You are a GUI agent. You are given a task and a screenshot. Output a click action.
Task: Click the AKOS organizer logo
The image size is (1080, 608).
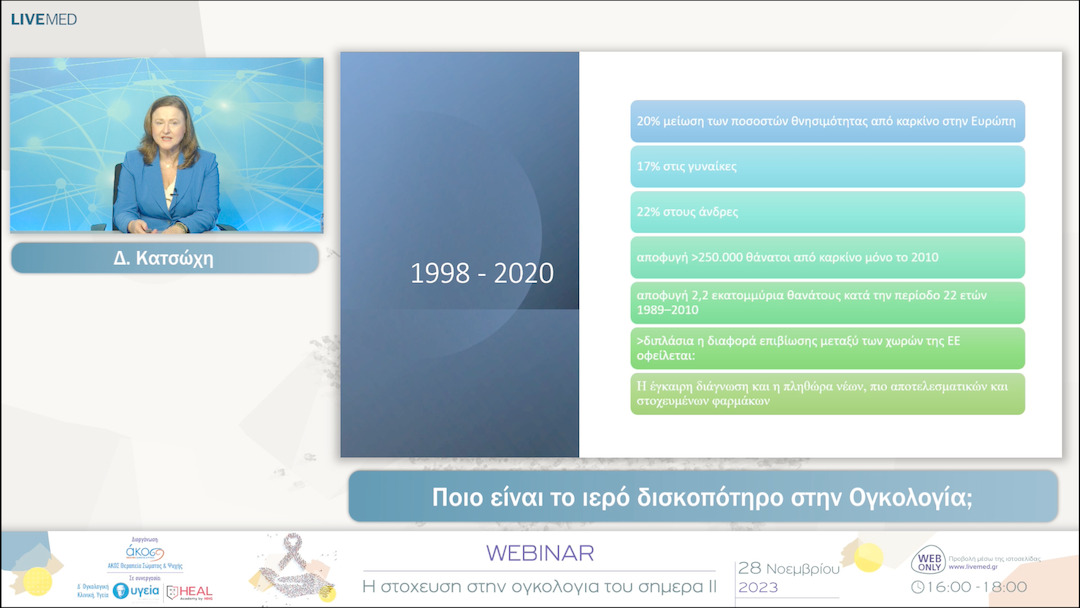coord(144,555)
